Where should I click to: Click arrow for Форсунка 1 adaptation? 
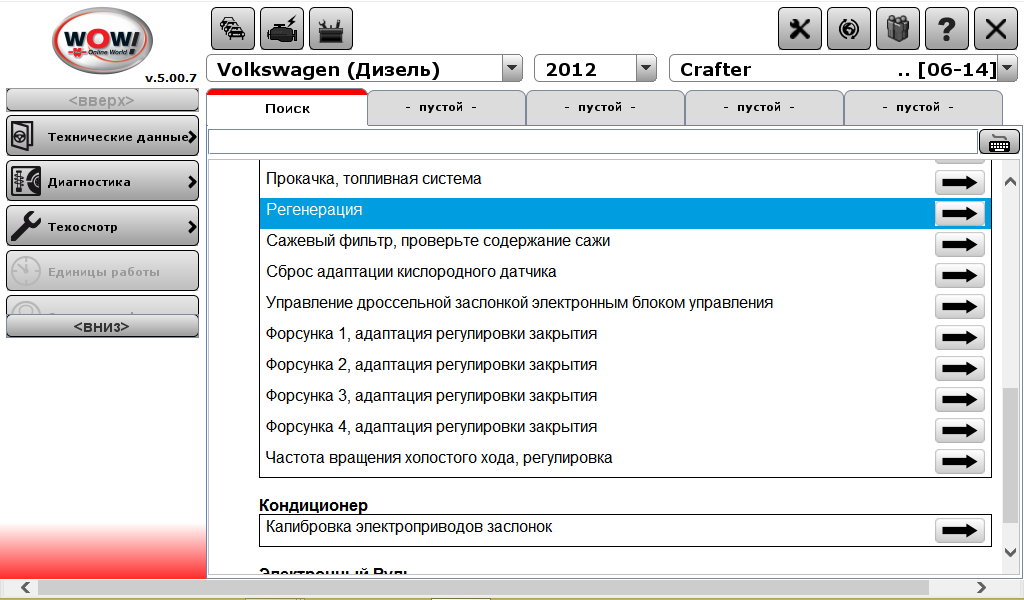[x=960, y=338]
